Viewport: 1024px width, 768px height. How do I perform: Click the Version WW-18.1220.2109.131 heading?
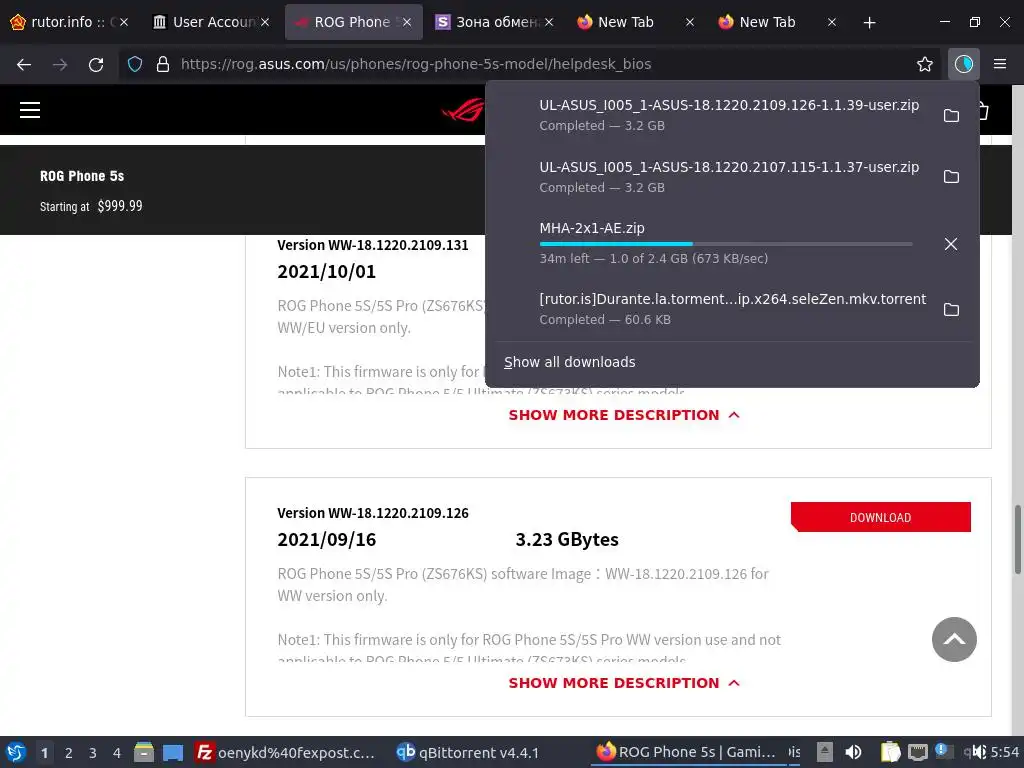click(372, 245)
